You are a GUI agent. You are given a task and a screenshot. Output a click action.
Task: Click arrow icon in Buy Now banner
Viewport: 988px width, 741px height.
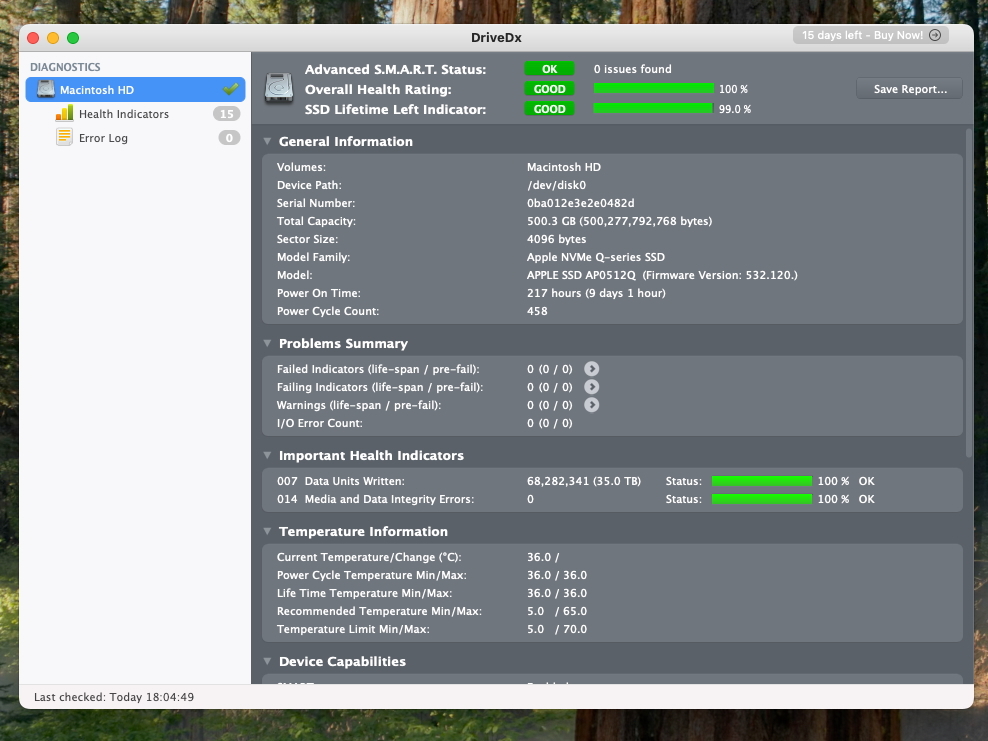(x=935, y=35)
